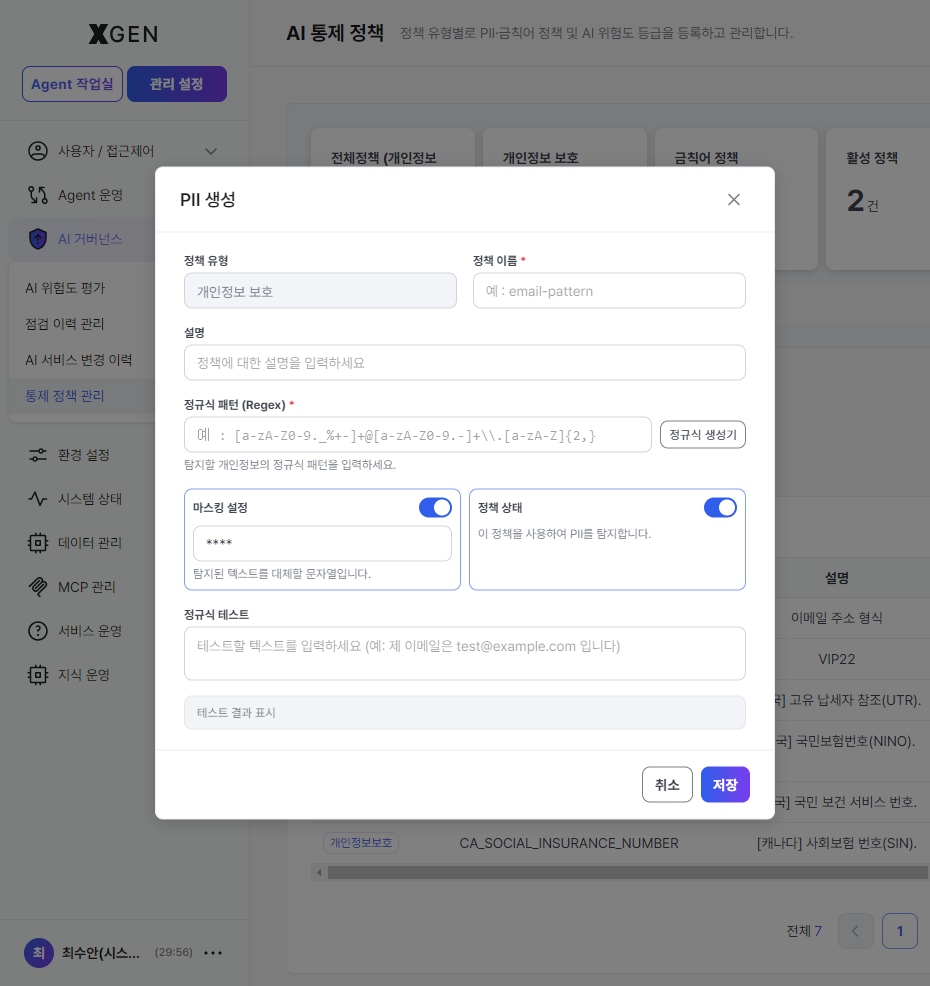Select 지식 운영 menu label

(84, 675)
